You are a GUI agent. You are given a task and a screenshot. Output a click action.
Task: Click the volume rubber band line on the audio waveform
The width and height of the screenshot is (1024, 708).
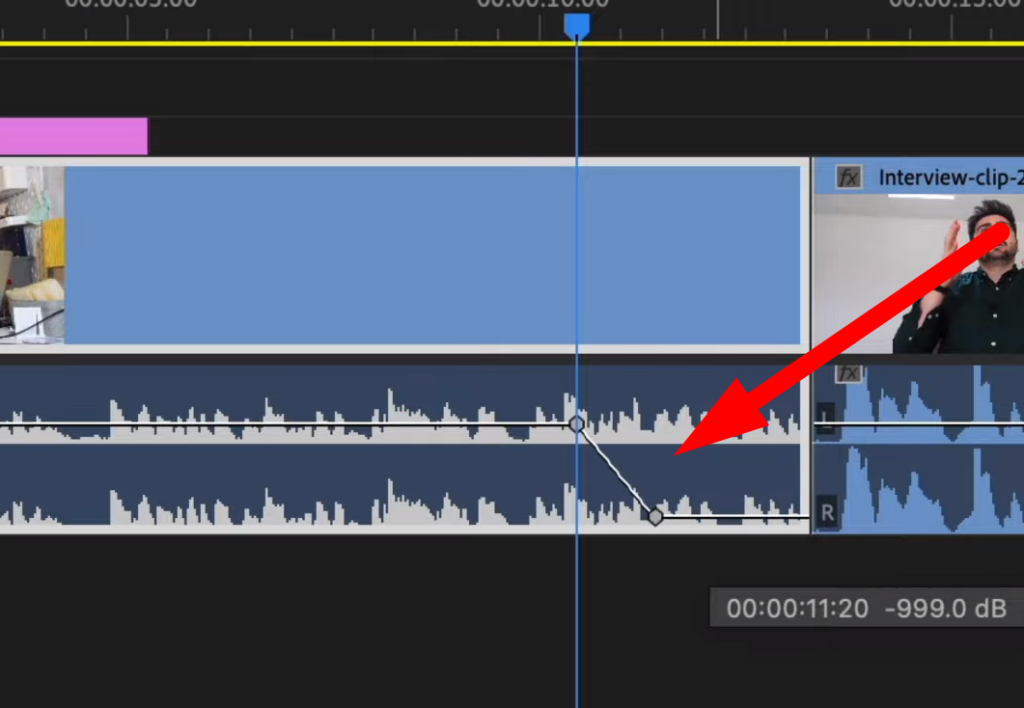(300, 425)
